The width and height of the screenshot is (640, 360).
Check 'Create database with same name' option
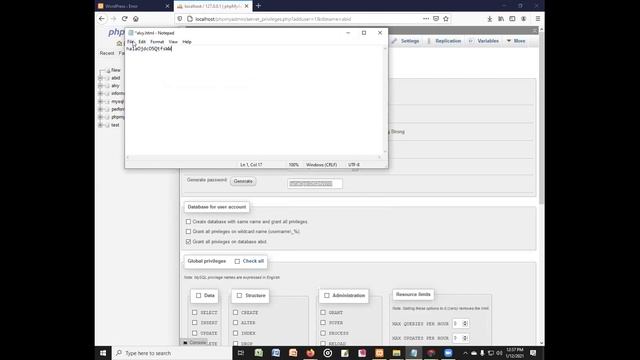coord(188,222)
